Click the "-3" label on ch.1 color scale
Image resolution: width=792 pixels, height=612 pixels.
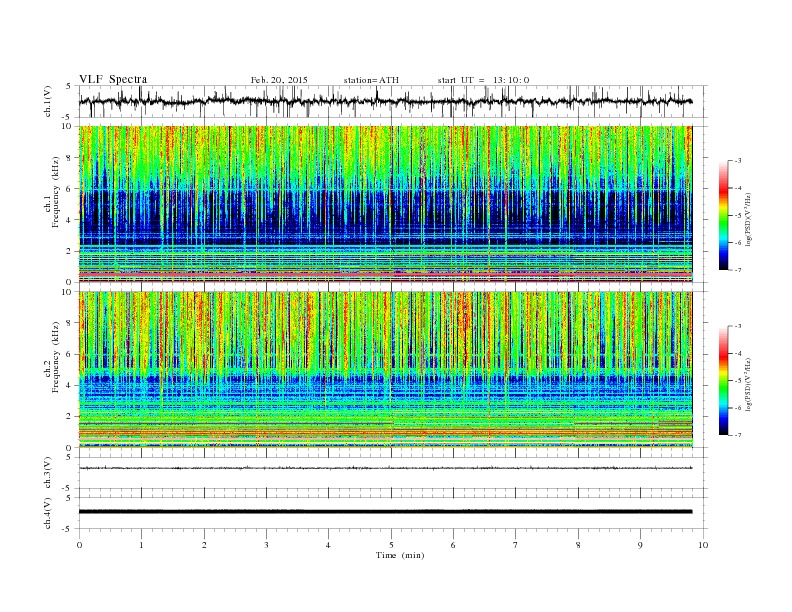(x=738, y=161)
